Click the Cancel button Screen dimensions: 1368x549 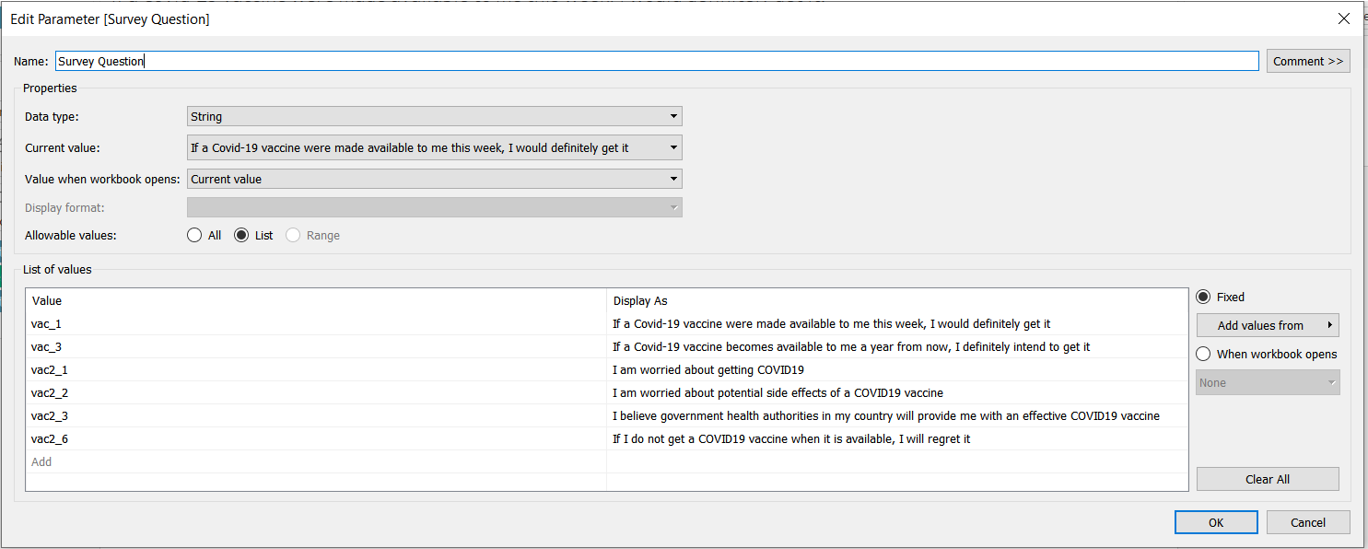coord(1308,522)
